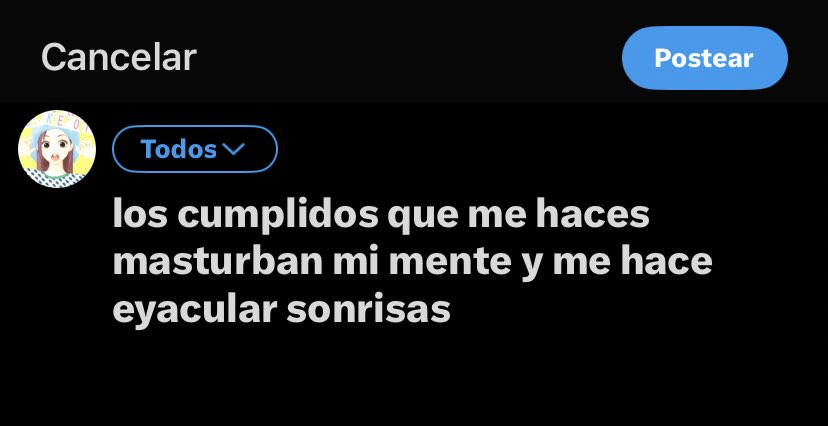Click the chevron arrow beside Todos

[x=234, y=150]
